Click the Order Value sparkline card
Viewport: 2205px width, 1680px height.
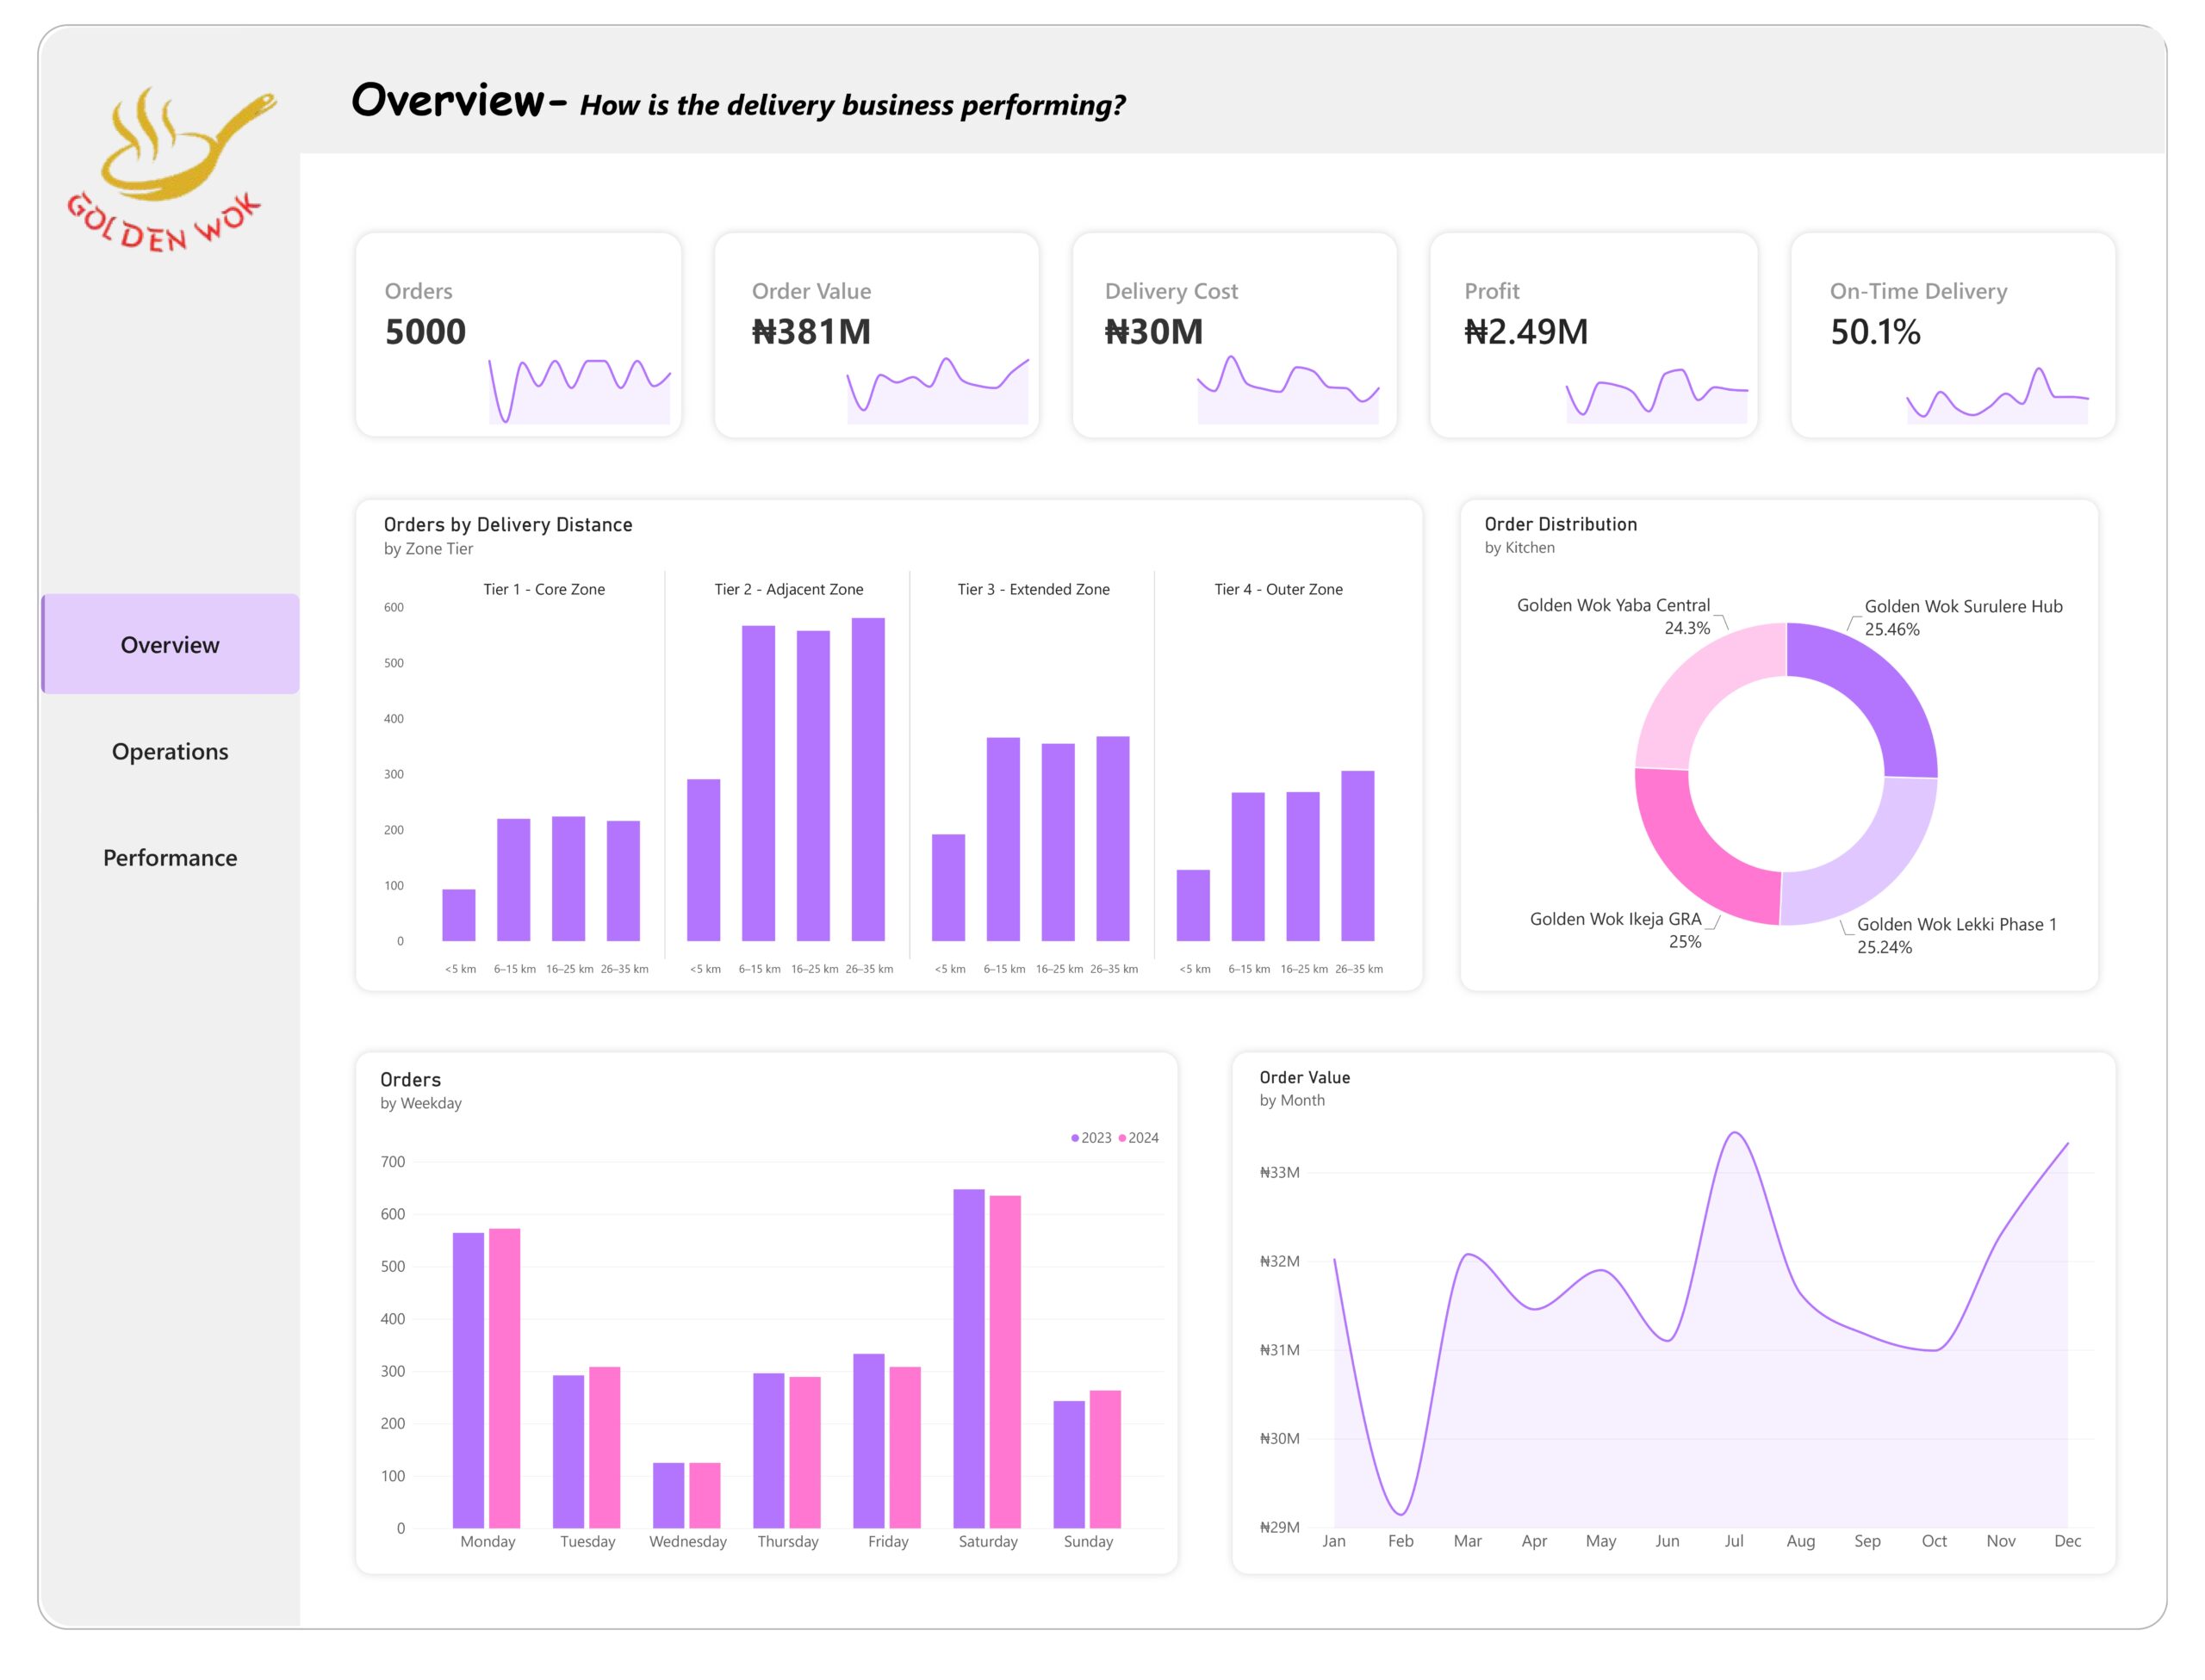click(877, 335)
